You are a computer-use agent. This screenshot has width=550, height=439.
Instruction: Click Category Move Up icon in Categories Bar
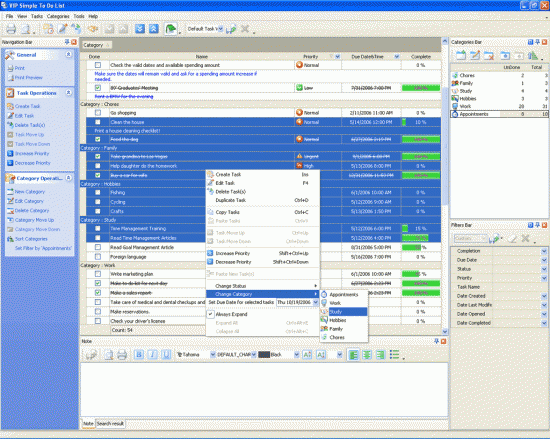click(x=505, y=55)
